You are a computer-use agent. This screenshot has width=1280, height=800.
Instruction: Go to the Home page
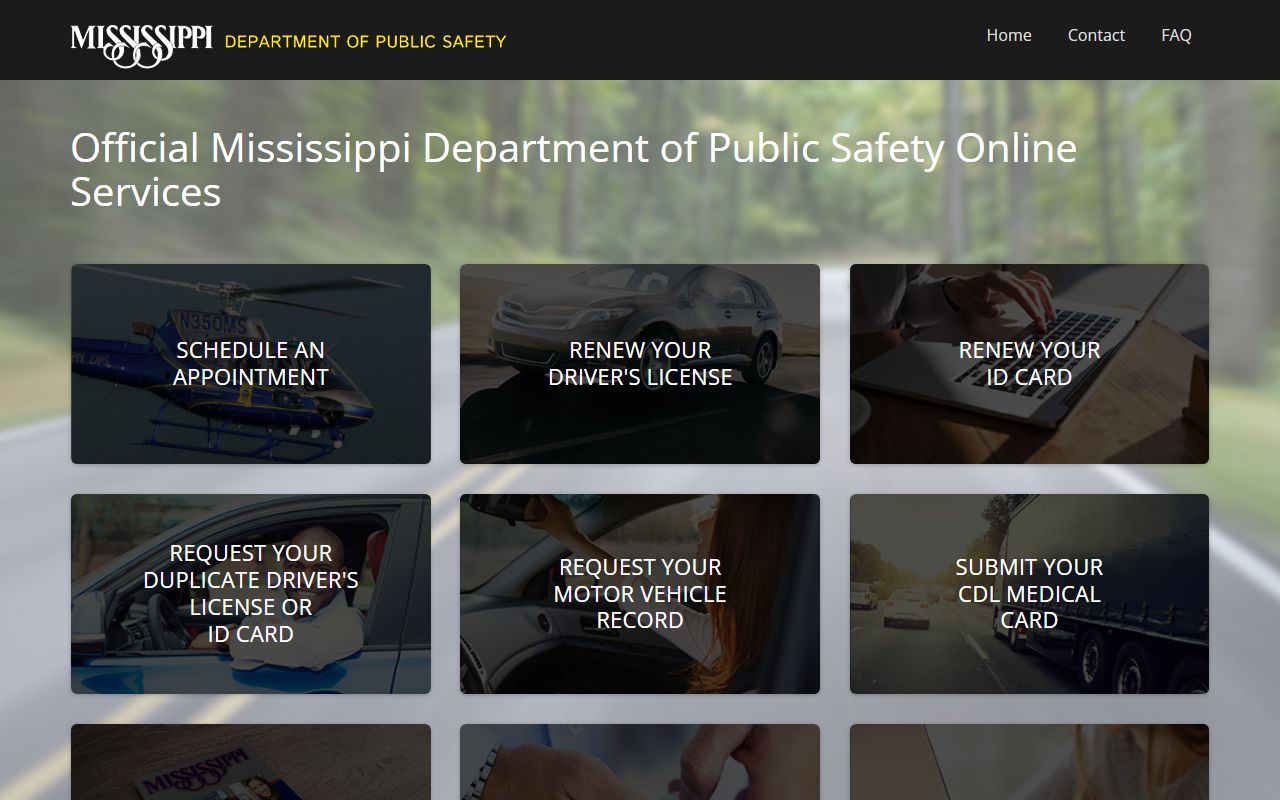click(x=1008, y=35)
